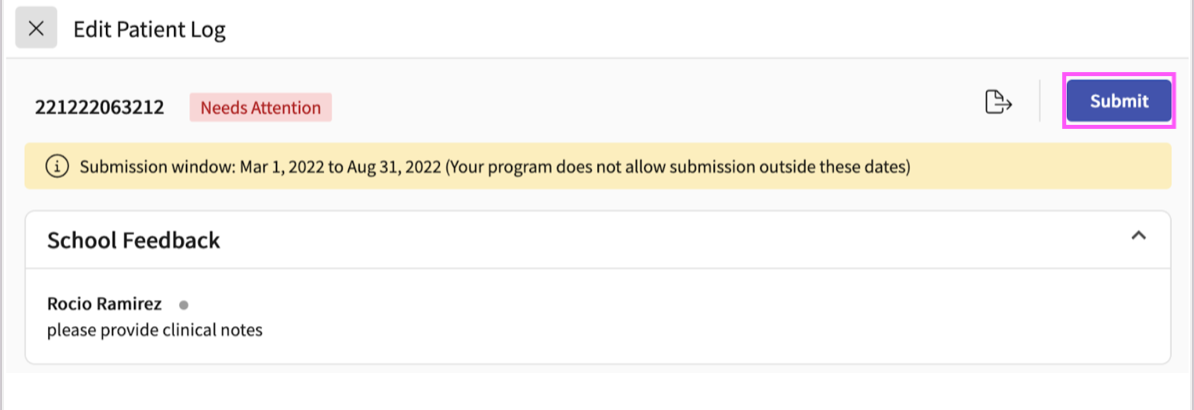1194x410 pixels.
Task: Click the export log document icon
Action: coord(998,102)
